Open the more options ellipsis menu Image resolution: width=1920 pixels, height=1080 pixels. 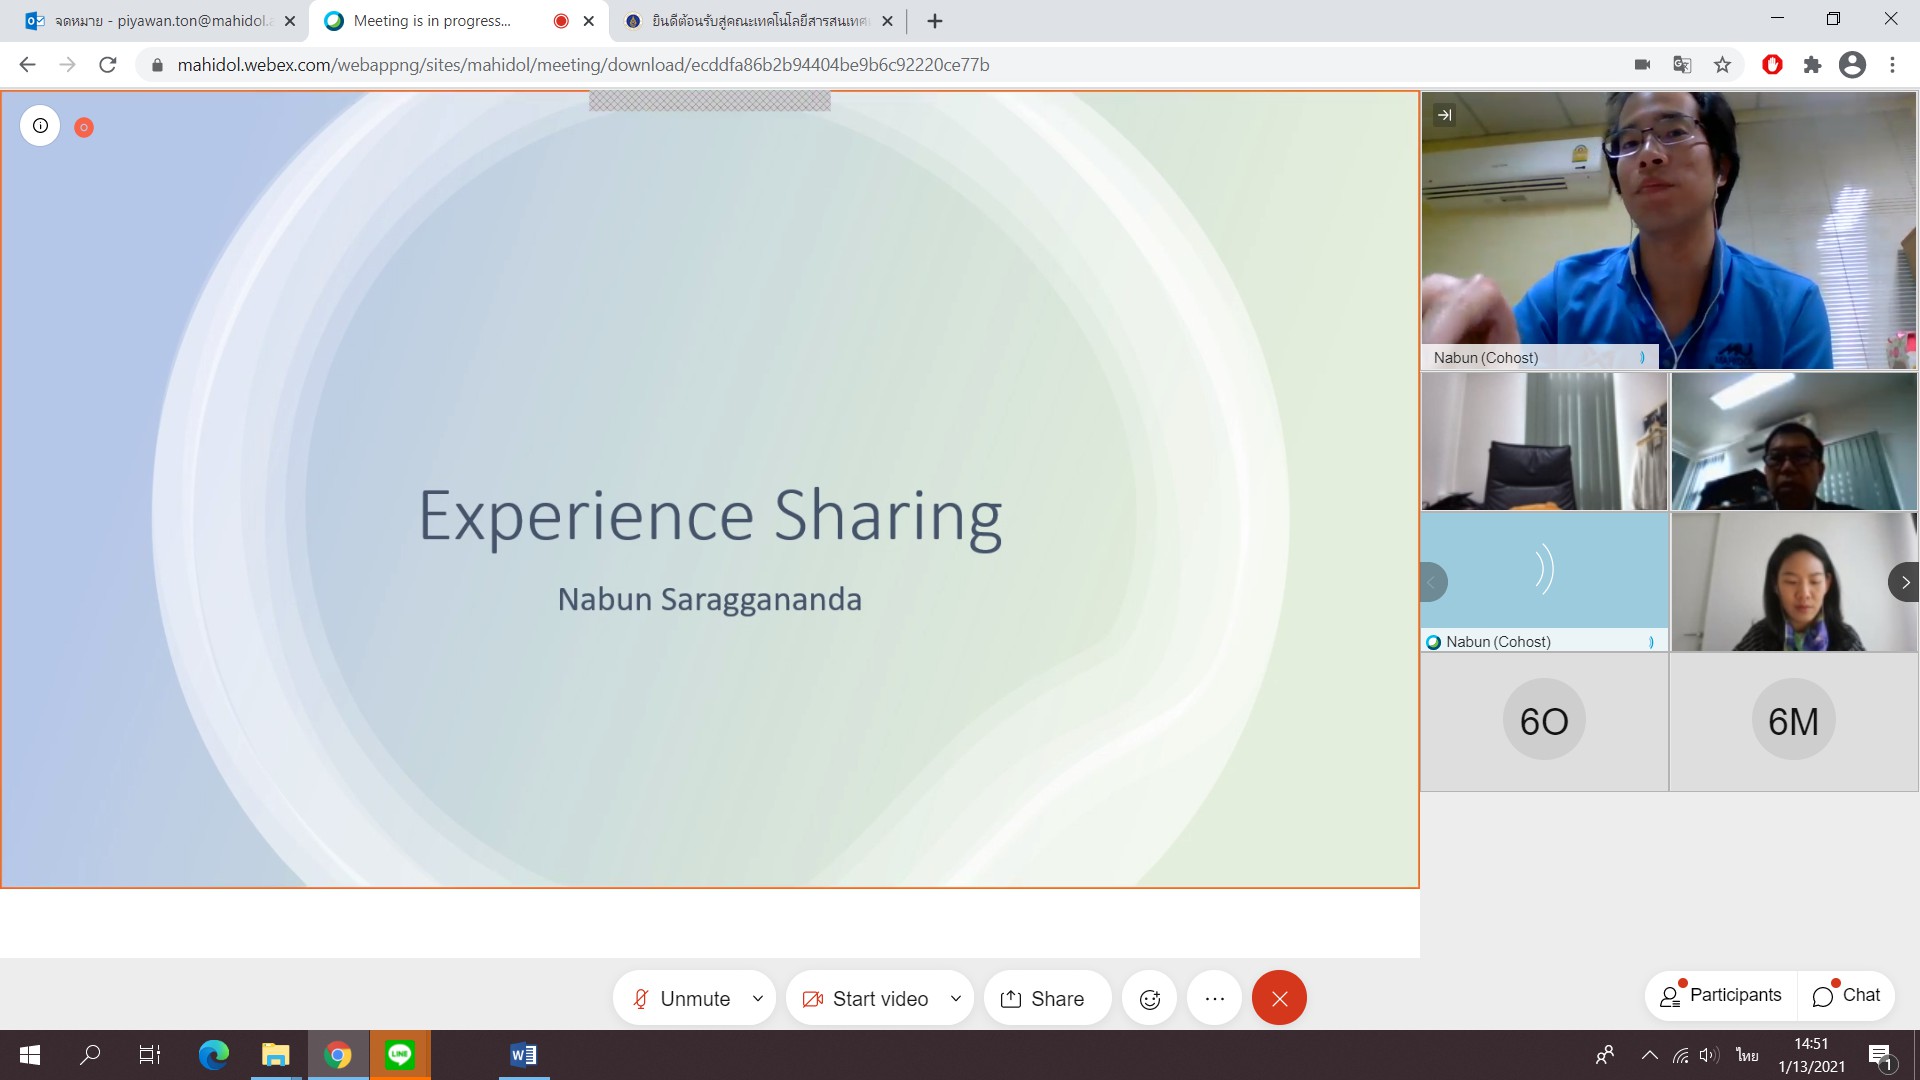(x=1214, y=998)
